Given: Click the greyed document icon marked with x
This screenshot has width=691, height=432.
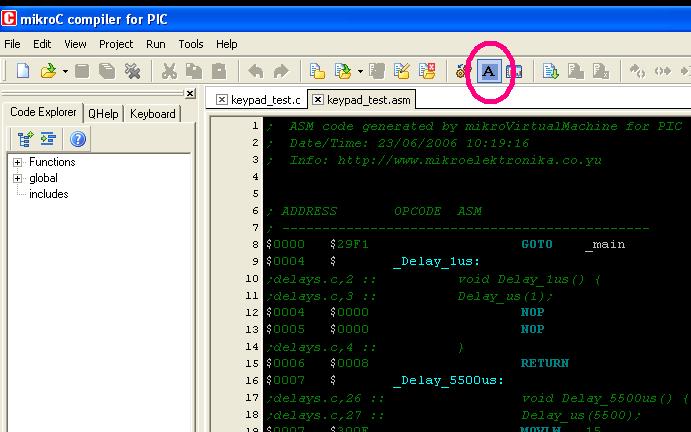Looking at the screenshot, I should click(601, 71).
